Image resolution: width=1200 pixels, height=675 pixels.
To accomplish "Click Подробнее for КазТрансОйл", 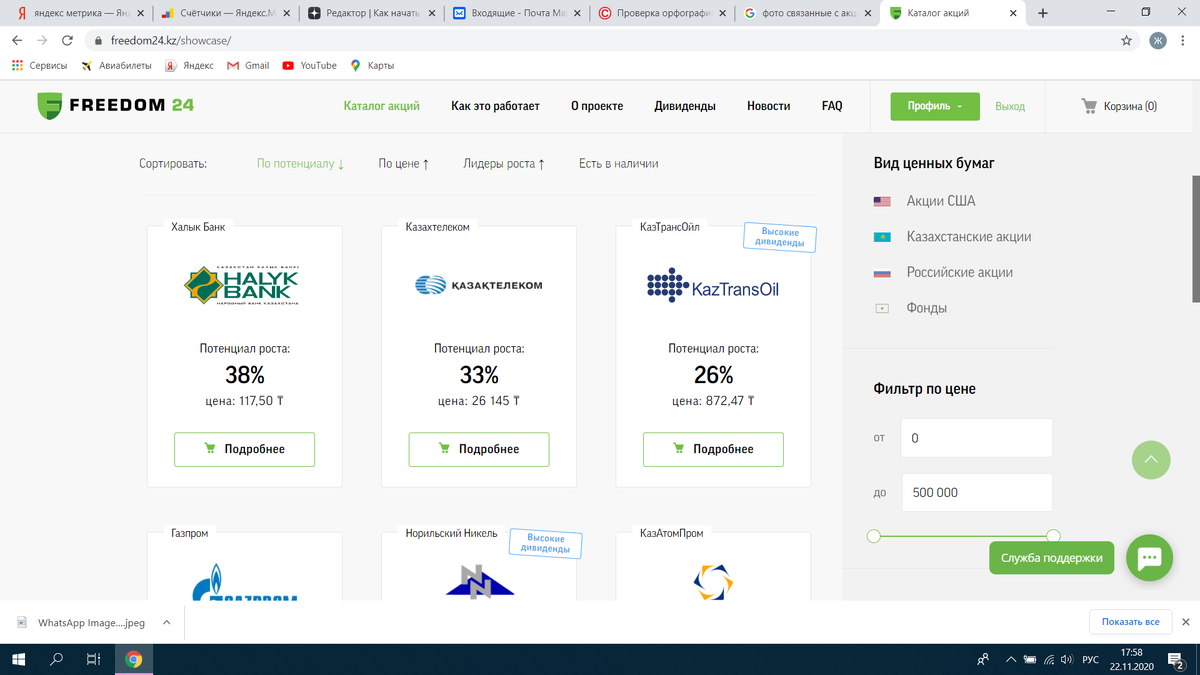I will click(x=713, y=449).
